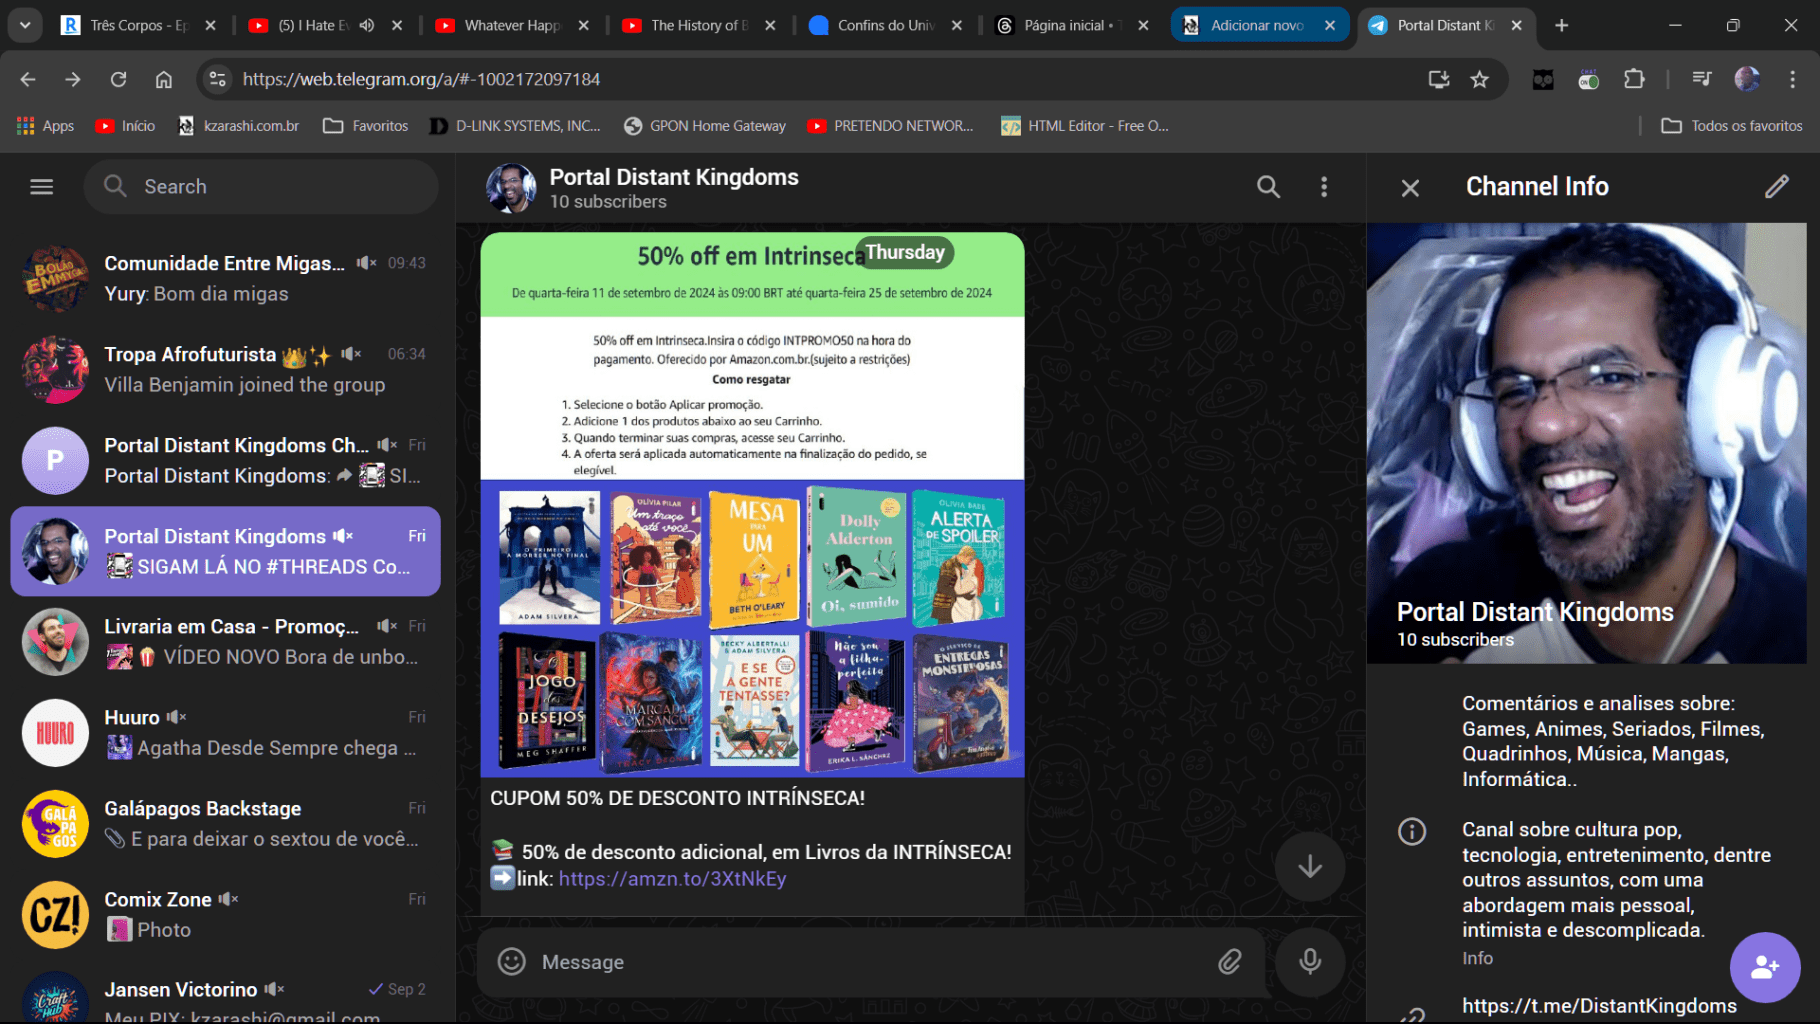Bookmark this page with star icon

[x=1479, y=79]
